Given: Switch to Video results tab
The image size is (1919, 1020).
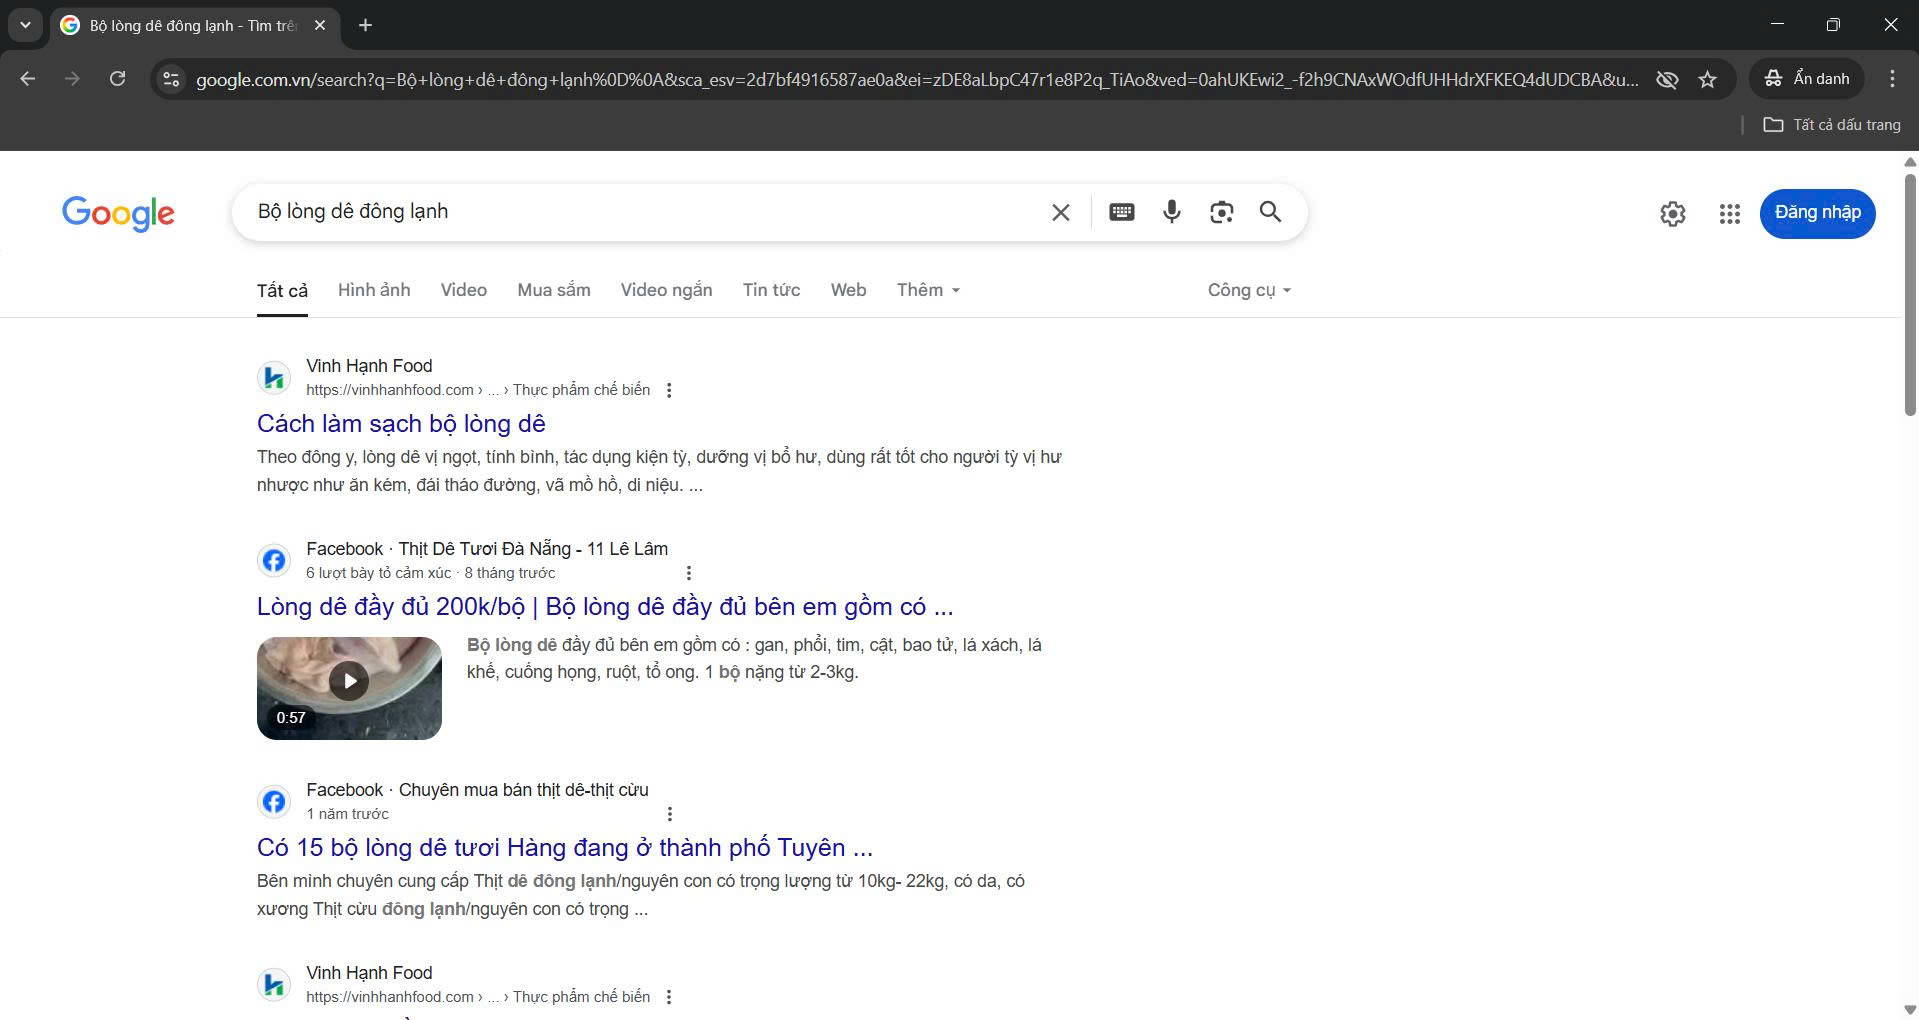Looking at the screenshot, I should [464, 290].
